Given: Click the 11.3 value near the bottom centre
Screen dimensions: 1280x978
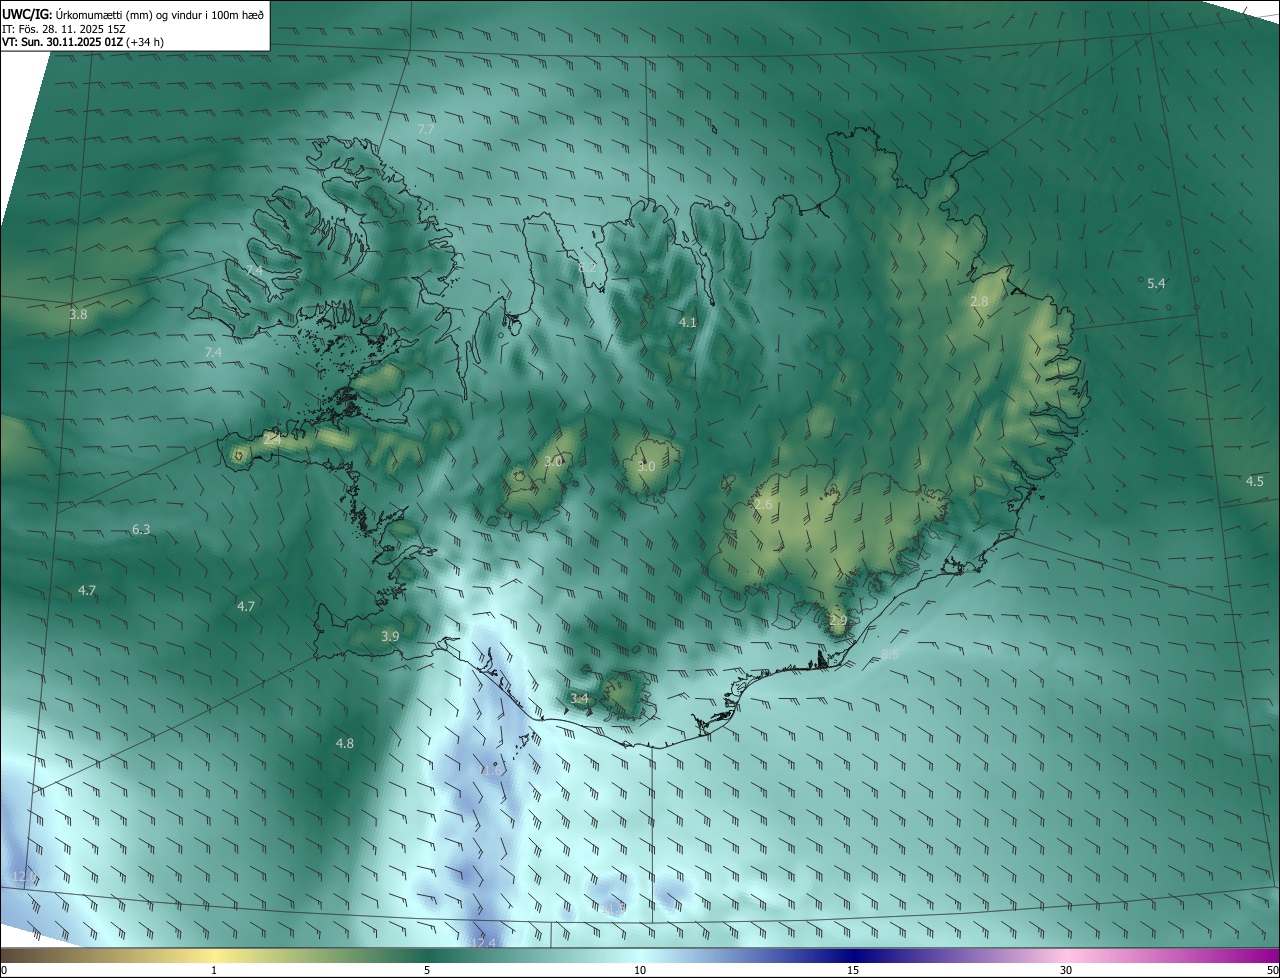Looking at the screenshot, I should click(613, 907).
